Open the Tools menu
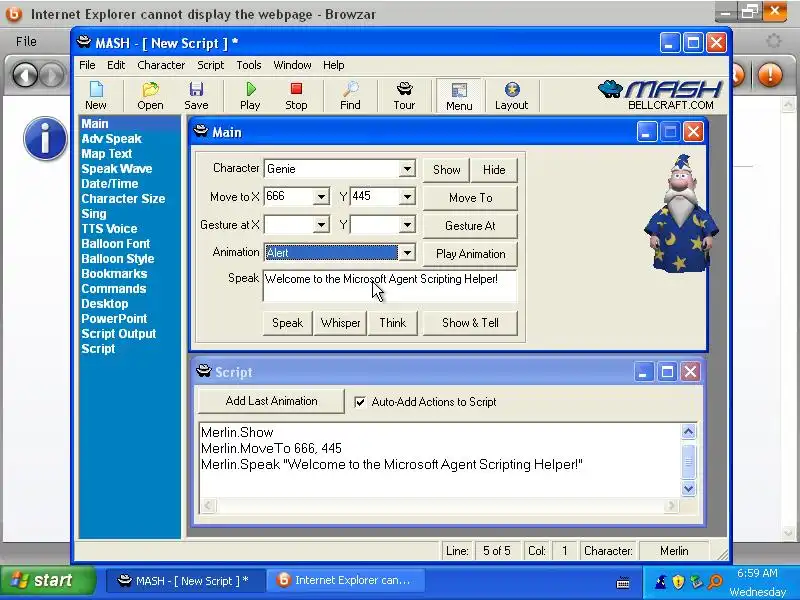Image resolution: width=800 pixels, height=600 pixels. coord(249,65)
